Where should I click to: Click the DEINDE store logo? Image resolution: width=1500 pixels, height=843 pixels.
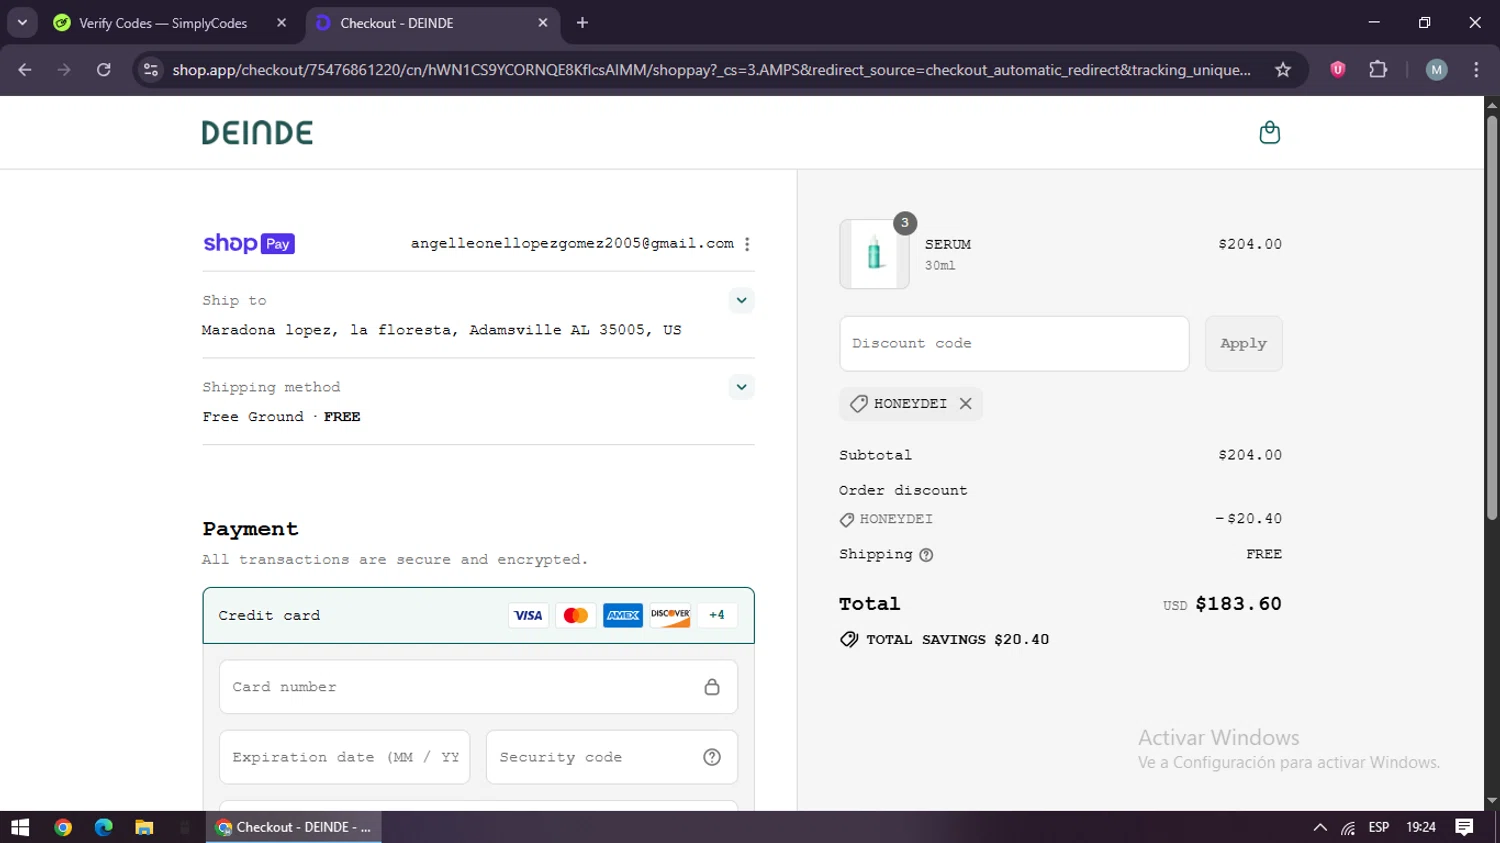coord(257,132)
